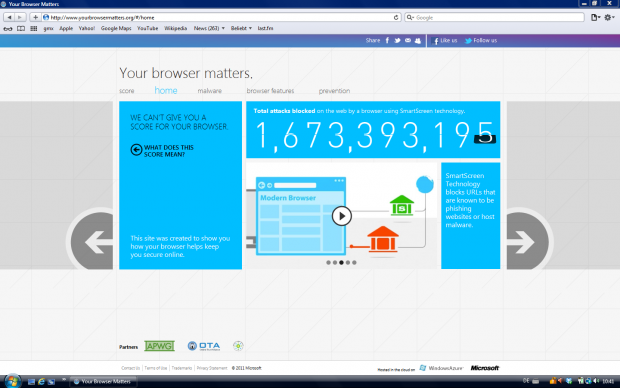Play the Modern Browser video
The image size is (620, 388).
342,216
